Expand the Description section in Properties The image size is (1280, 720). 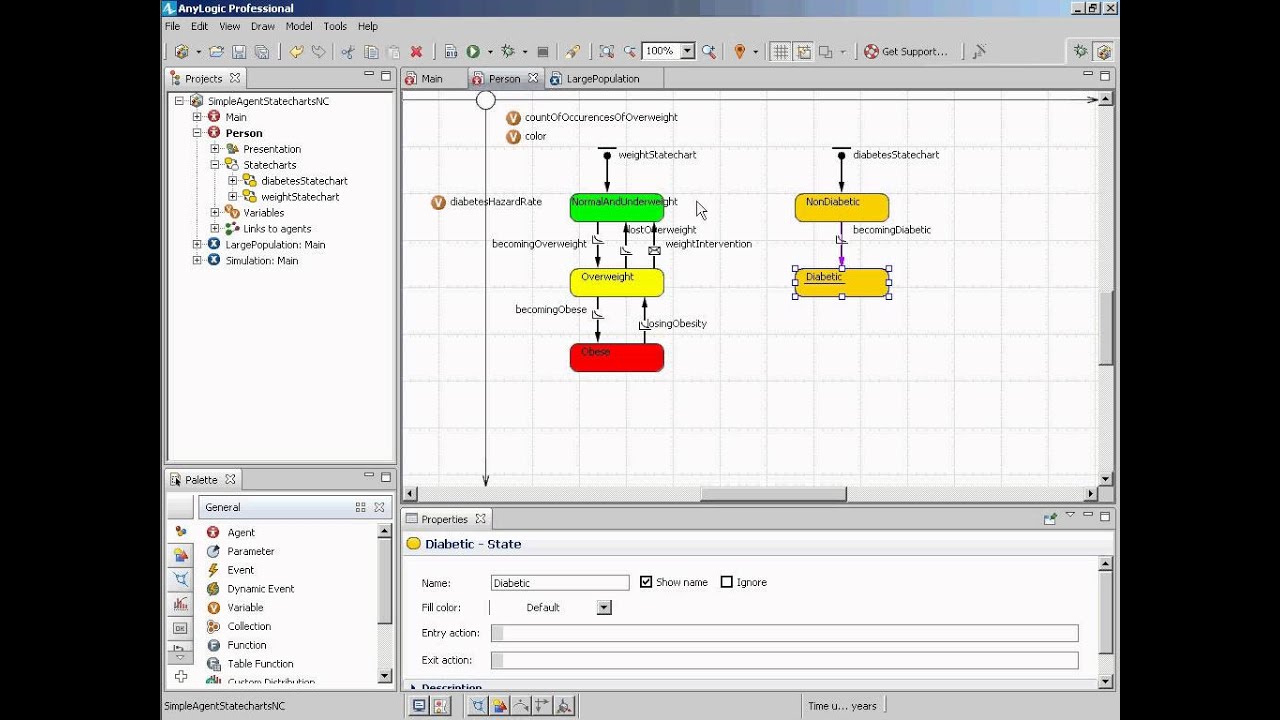pyautogui.click(x=415, y=687)
